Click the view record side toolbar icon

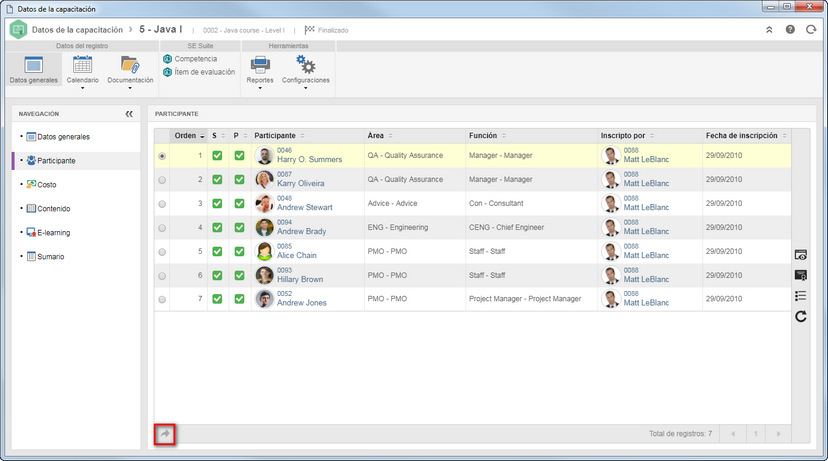(801, 255)
